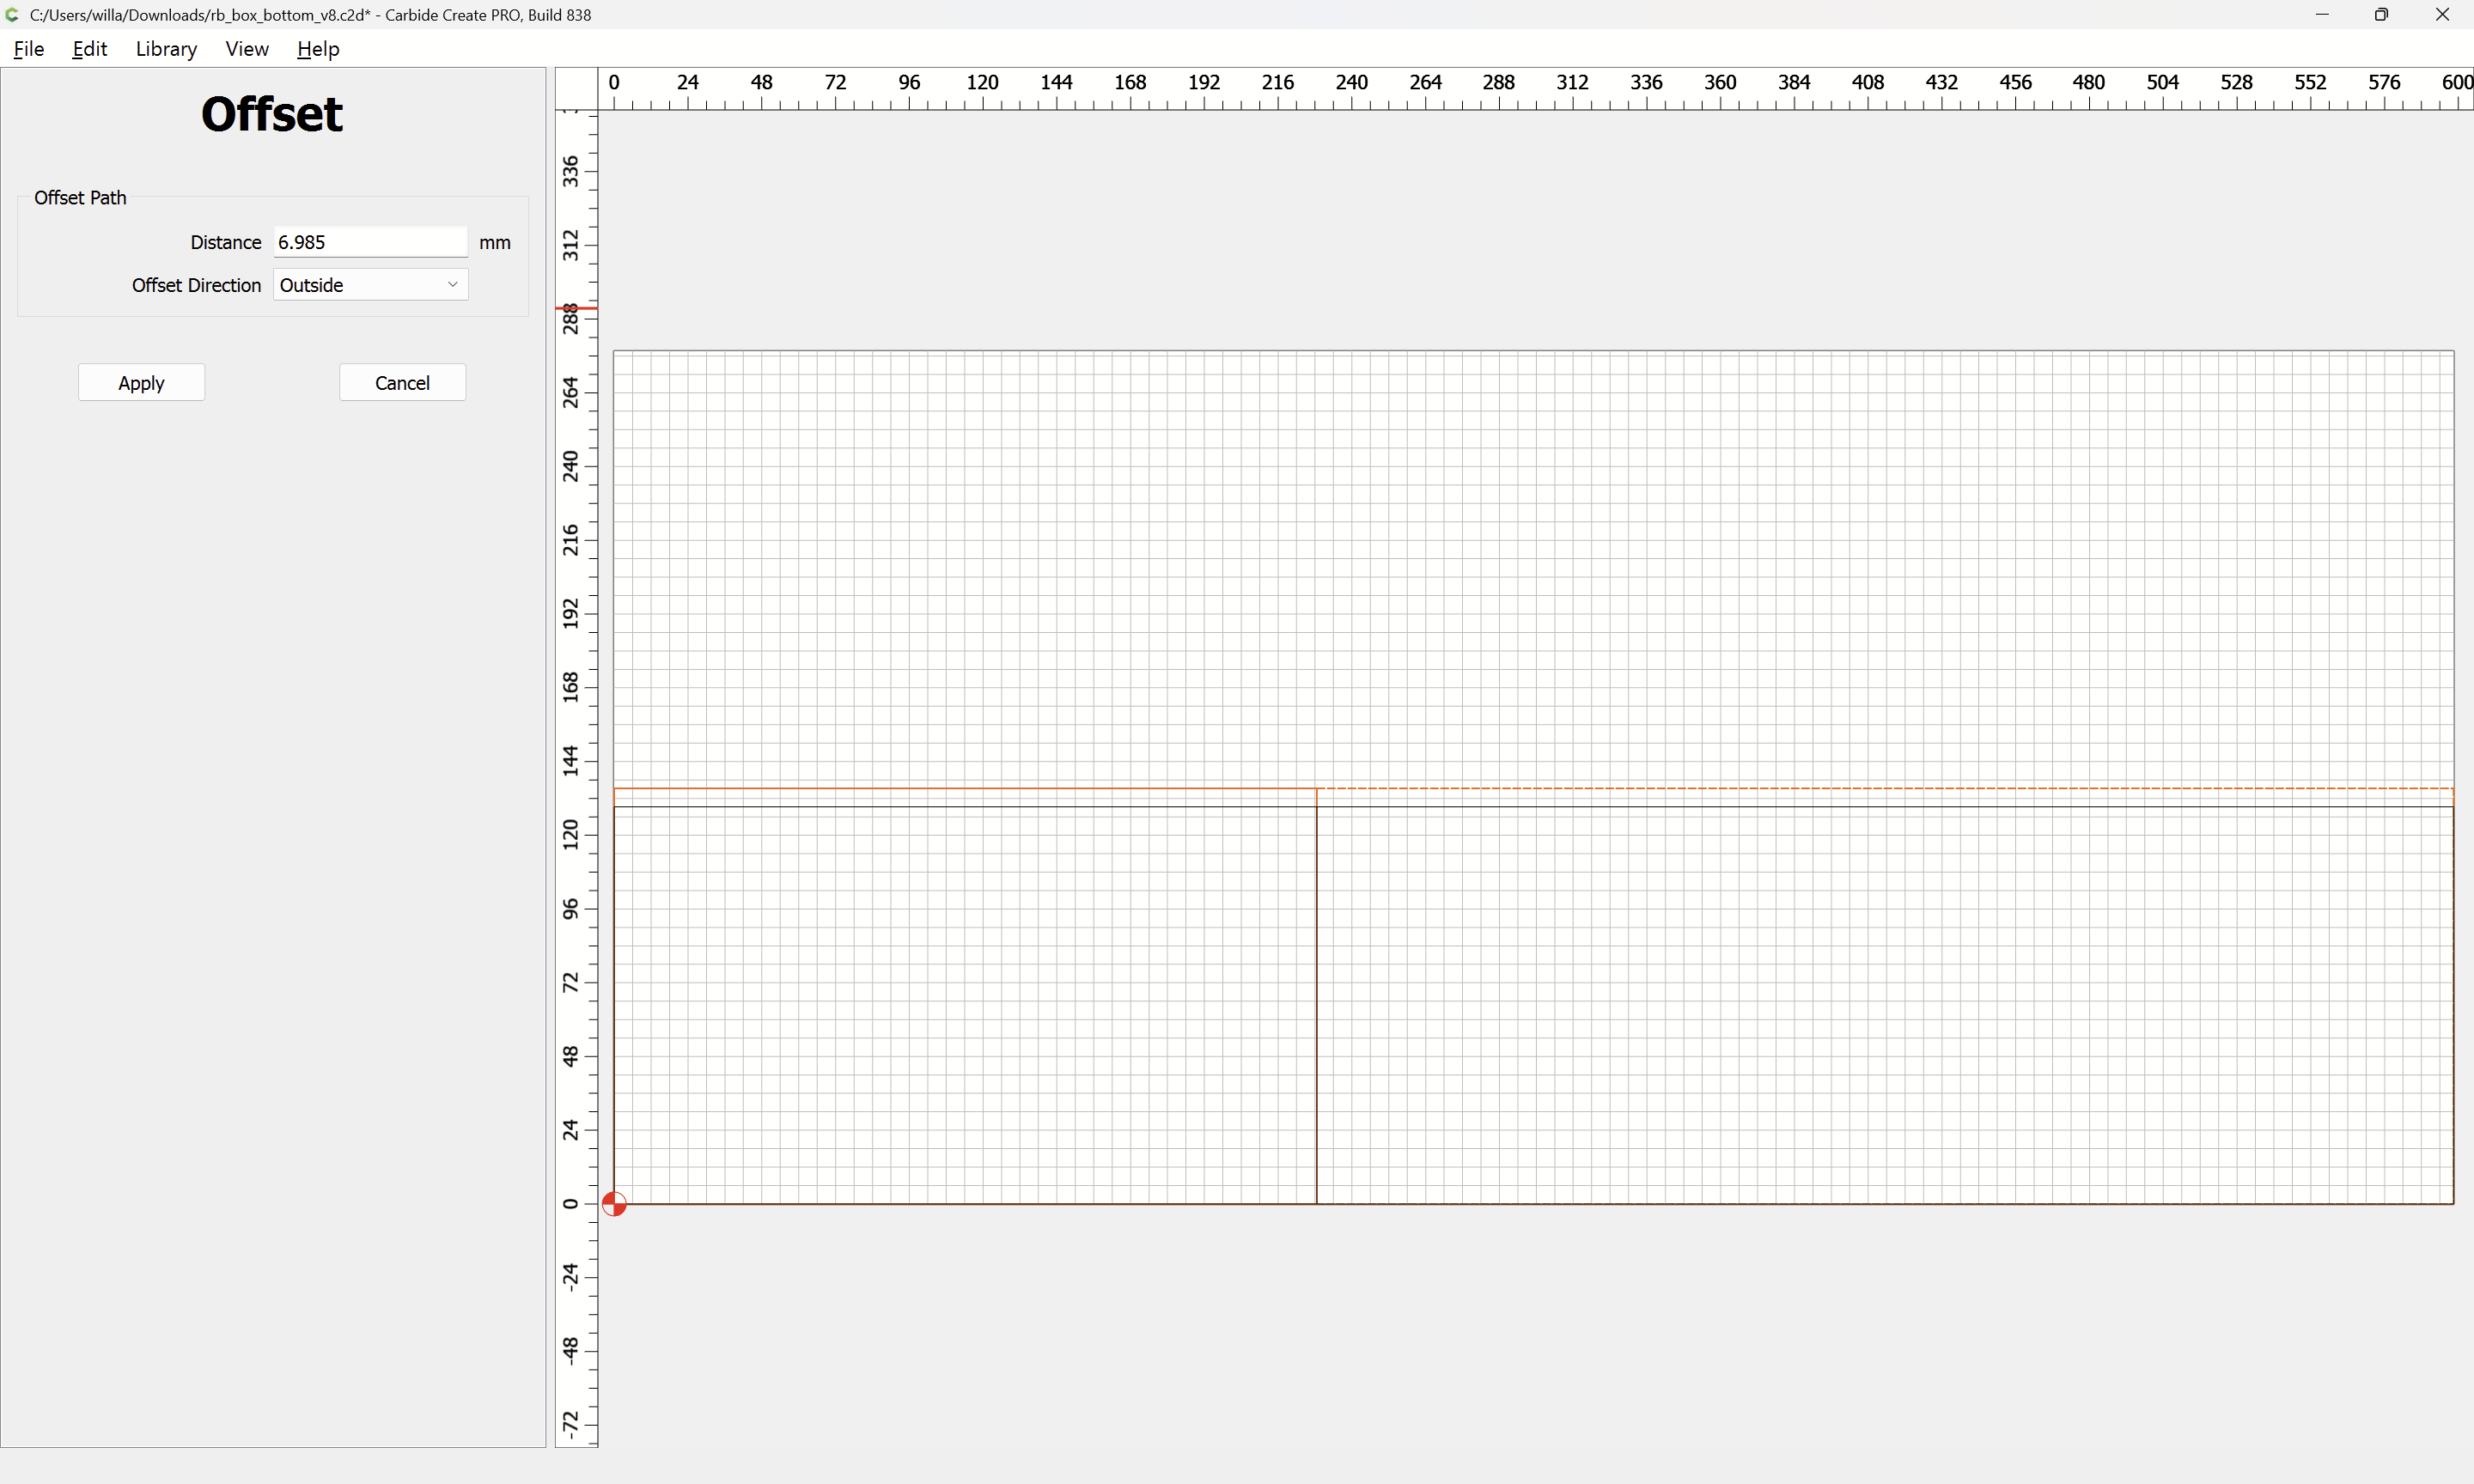Image resolution: width=2474 pixels, height=1484 pixels.
Task: Click the 144 mark on the vertical ruler
Action: tap(571, 760)
